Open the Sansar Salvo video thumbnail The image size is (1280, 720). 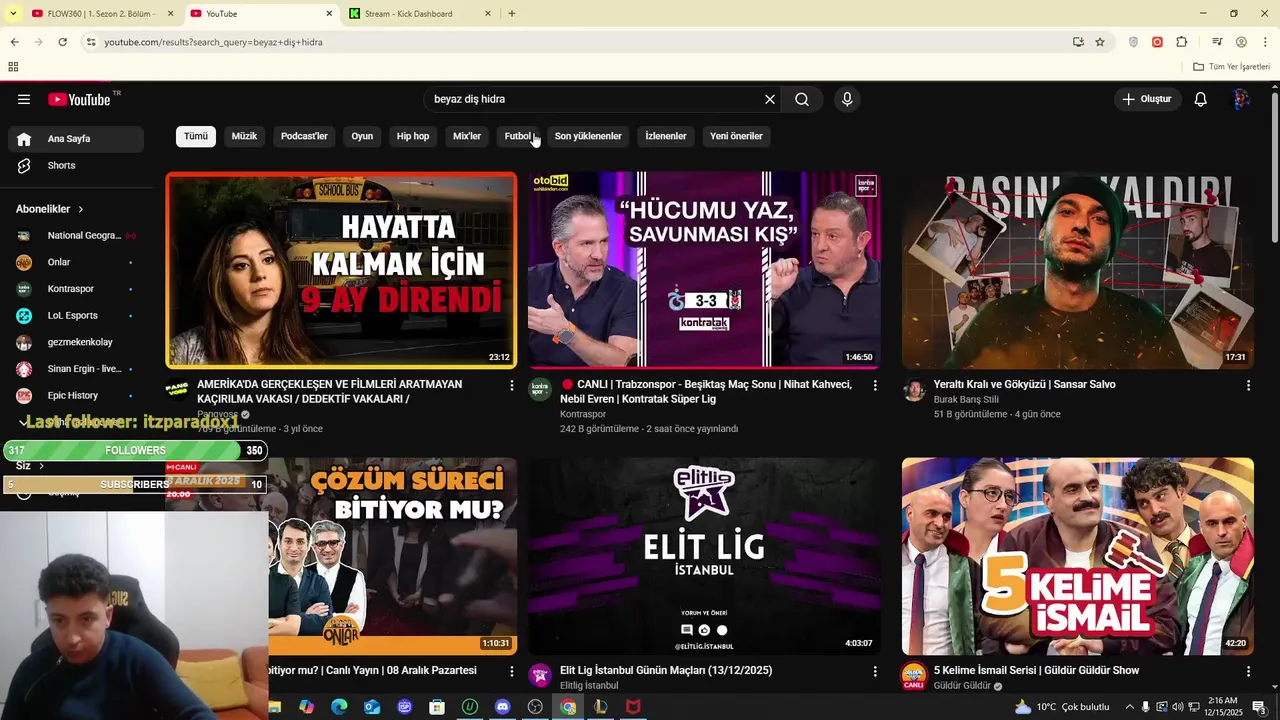[x=1078, y=270]
